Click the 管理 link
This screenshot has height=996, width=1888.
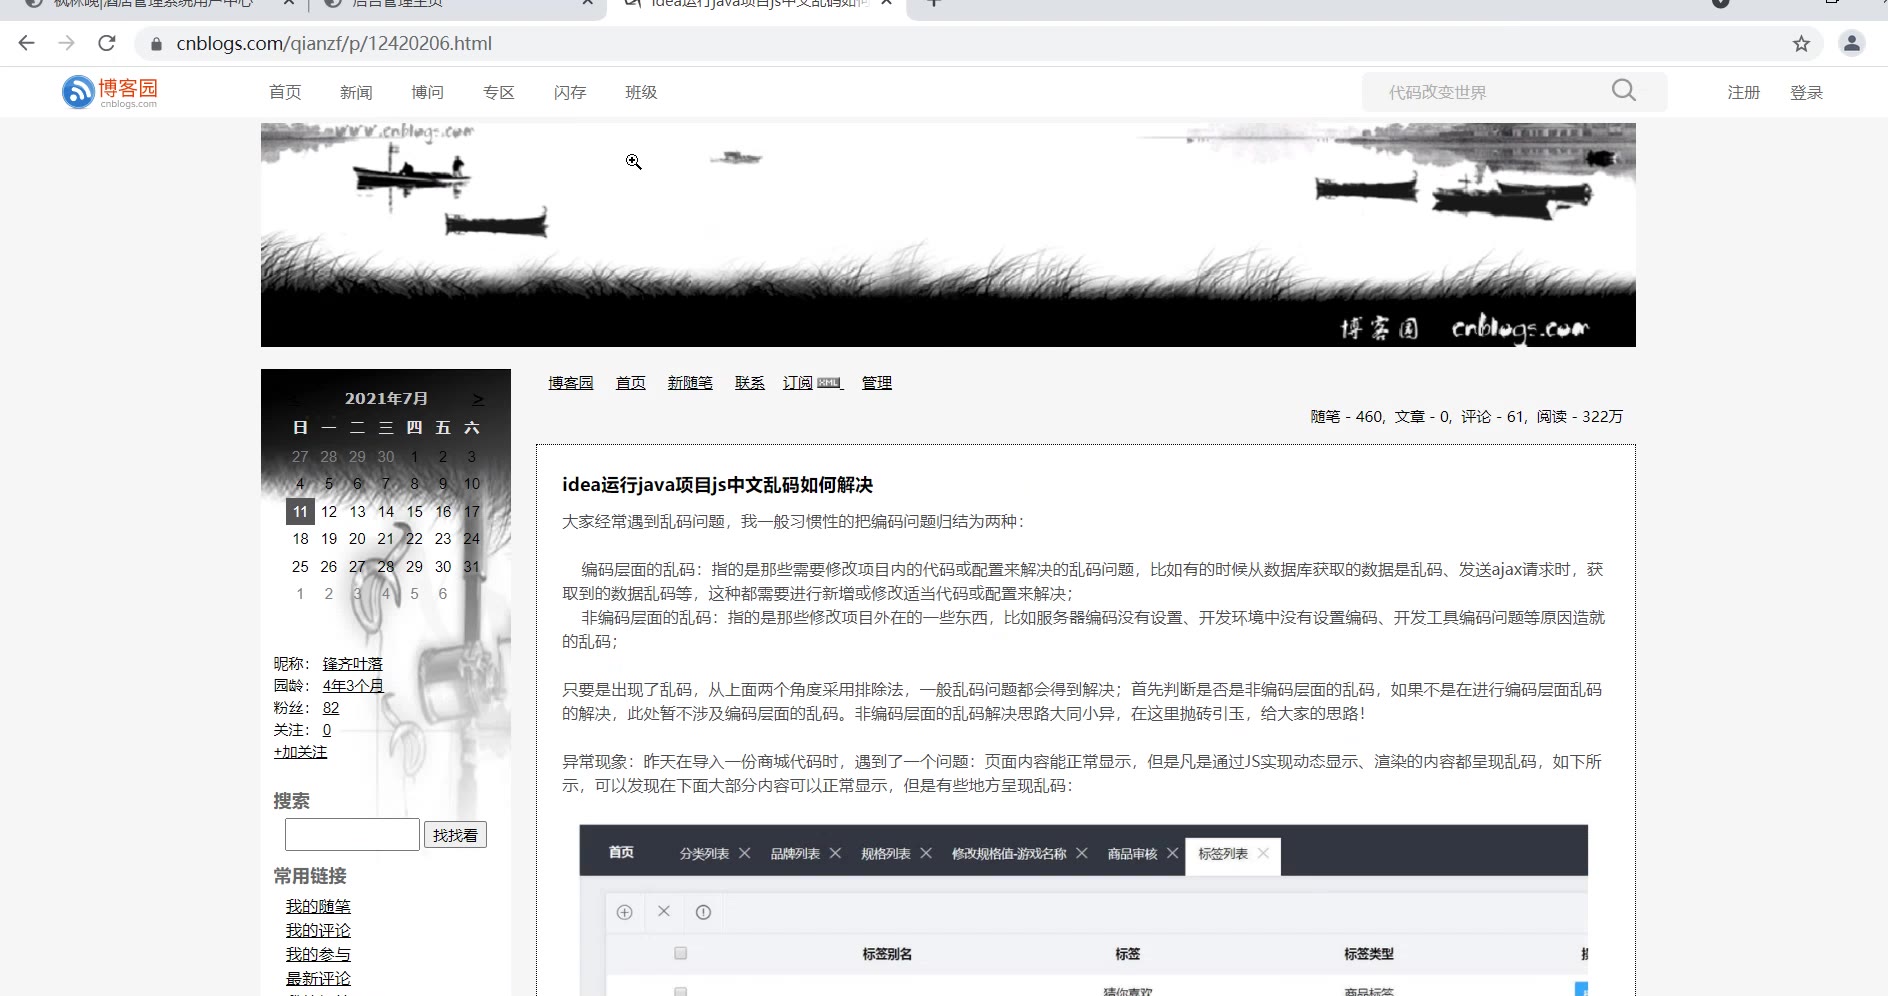point(877,382)
